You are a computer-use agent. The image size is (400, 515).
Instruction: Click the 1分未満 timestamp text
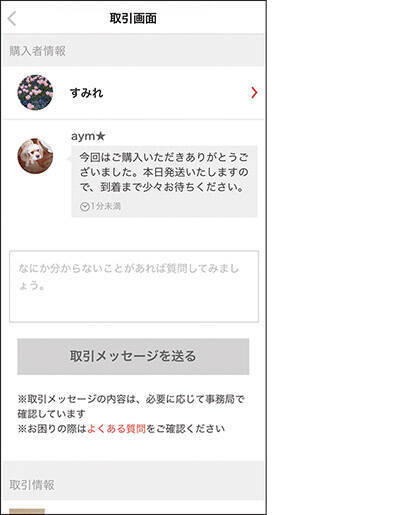click(106, 206)
